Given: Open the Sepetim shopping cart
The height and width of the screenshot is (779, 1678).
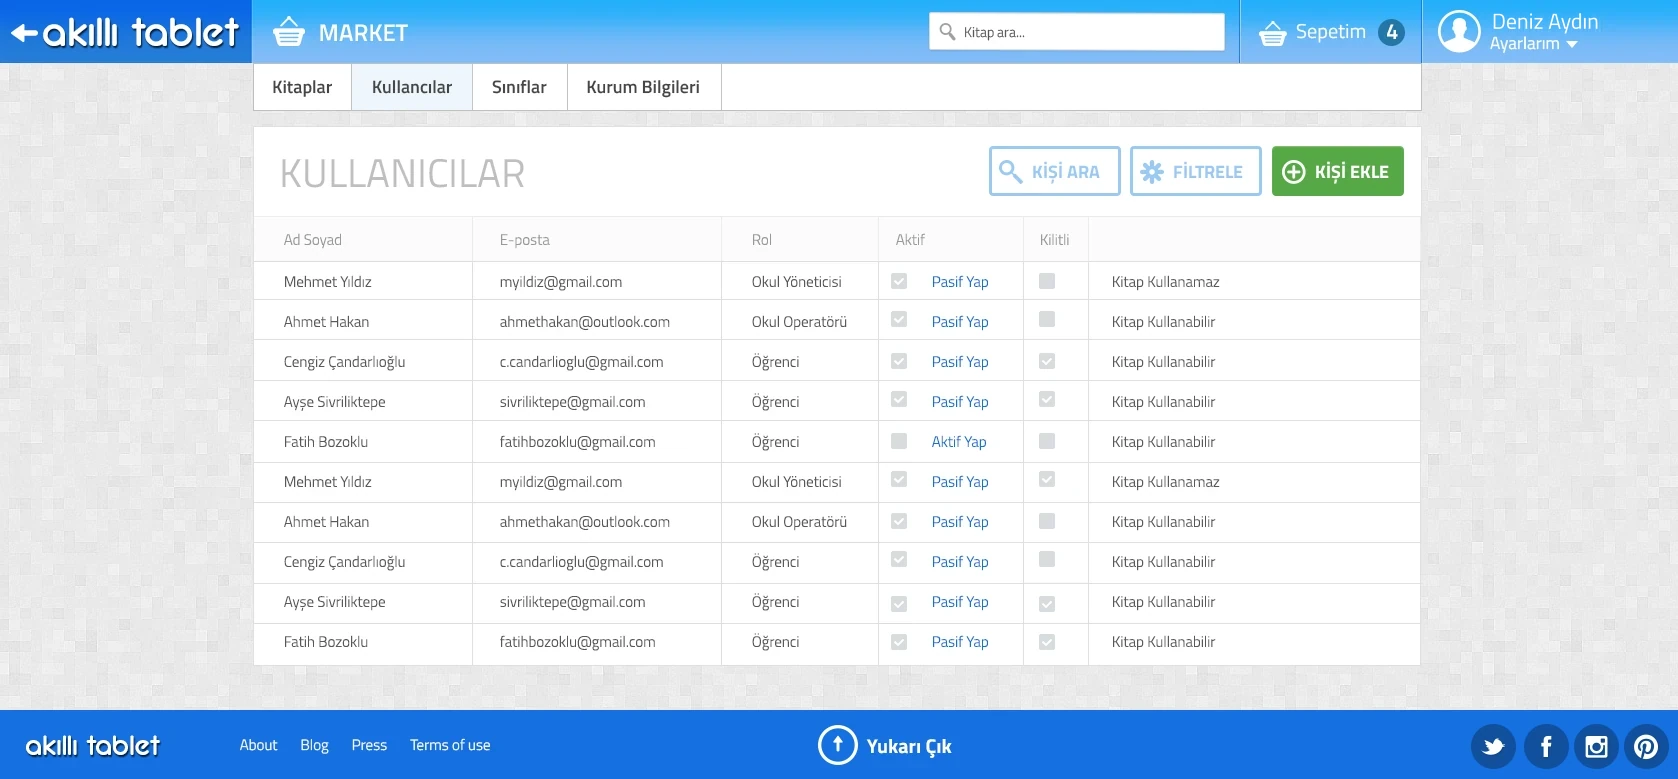Looking at the screenshot, I should click(1331, 32).
